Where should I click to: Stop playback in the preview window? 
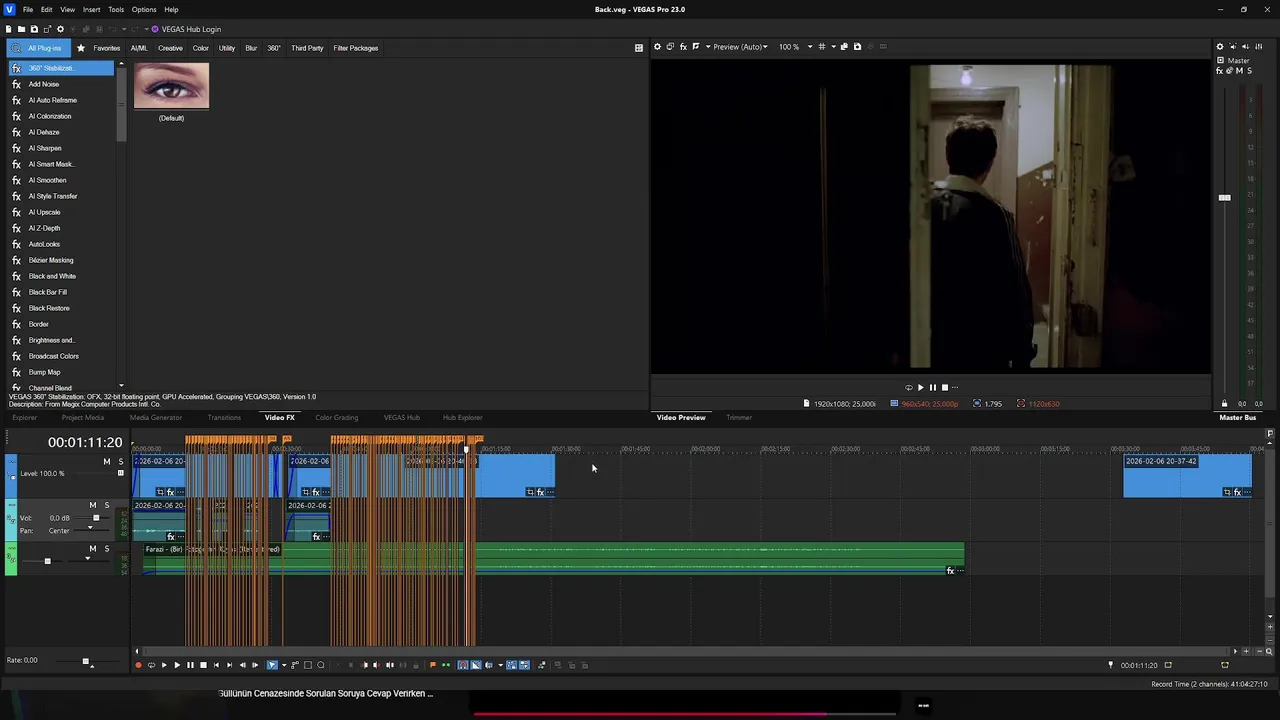[x=945, y=387]
